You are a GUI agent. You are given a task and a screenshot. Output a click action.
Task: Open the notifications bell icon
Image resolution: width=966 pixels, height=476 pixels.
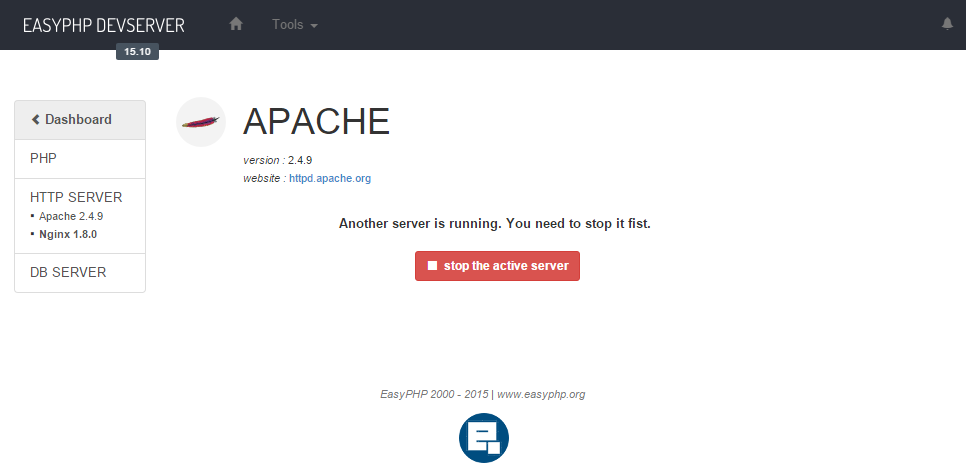click(948, 24)
